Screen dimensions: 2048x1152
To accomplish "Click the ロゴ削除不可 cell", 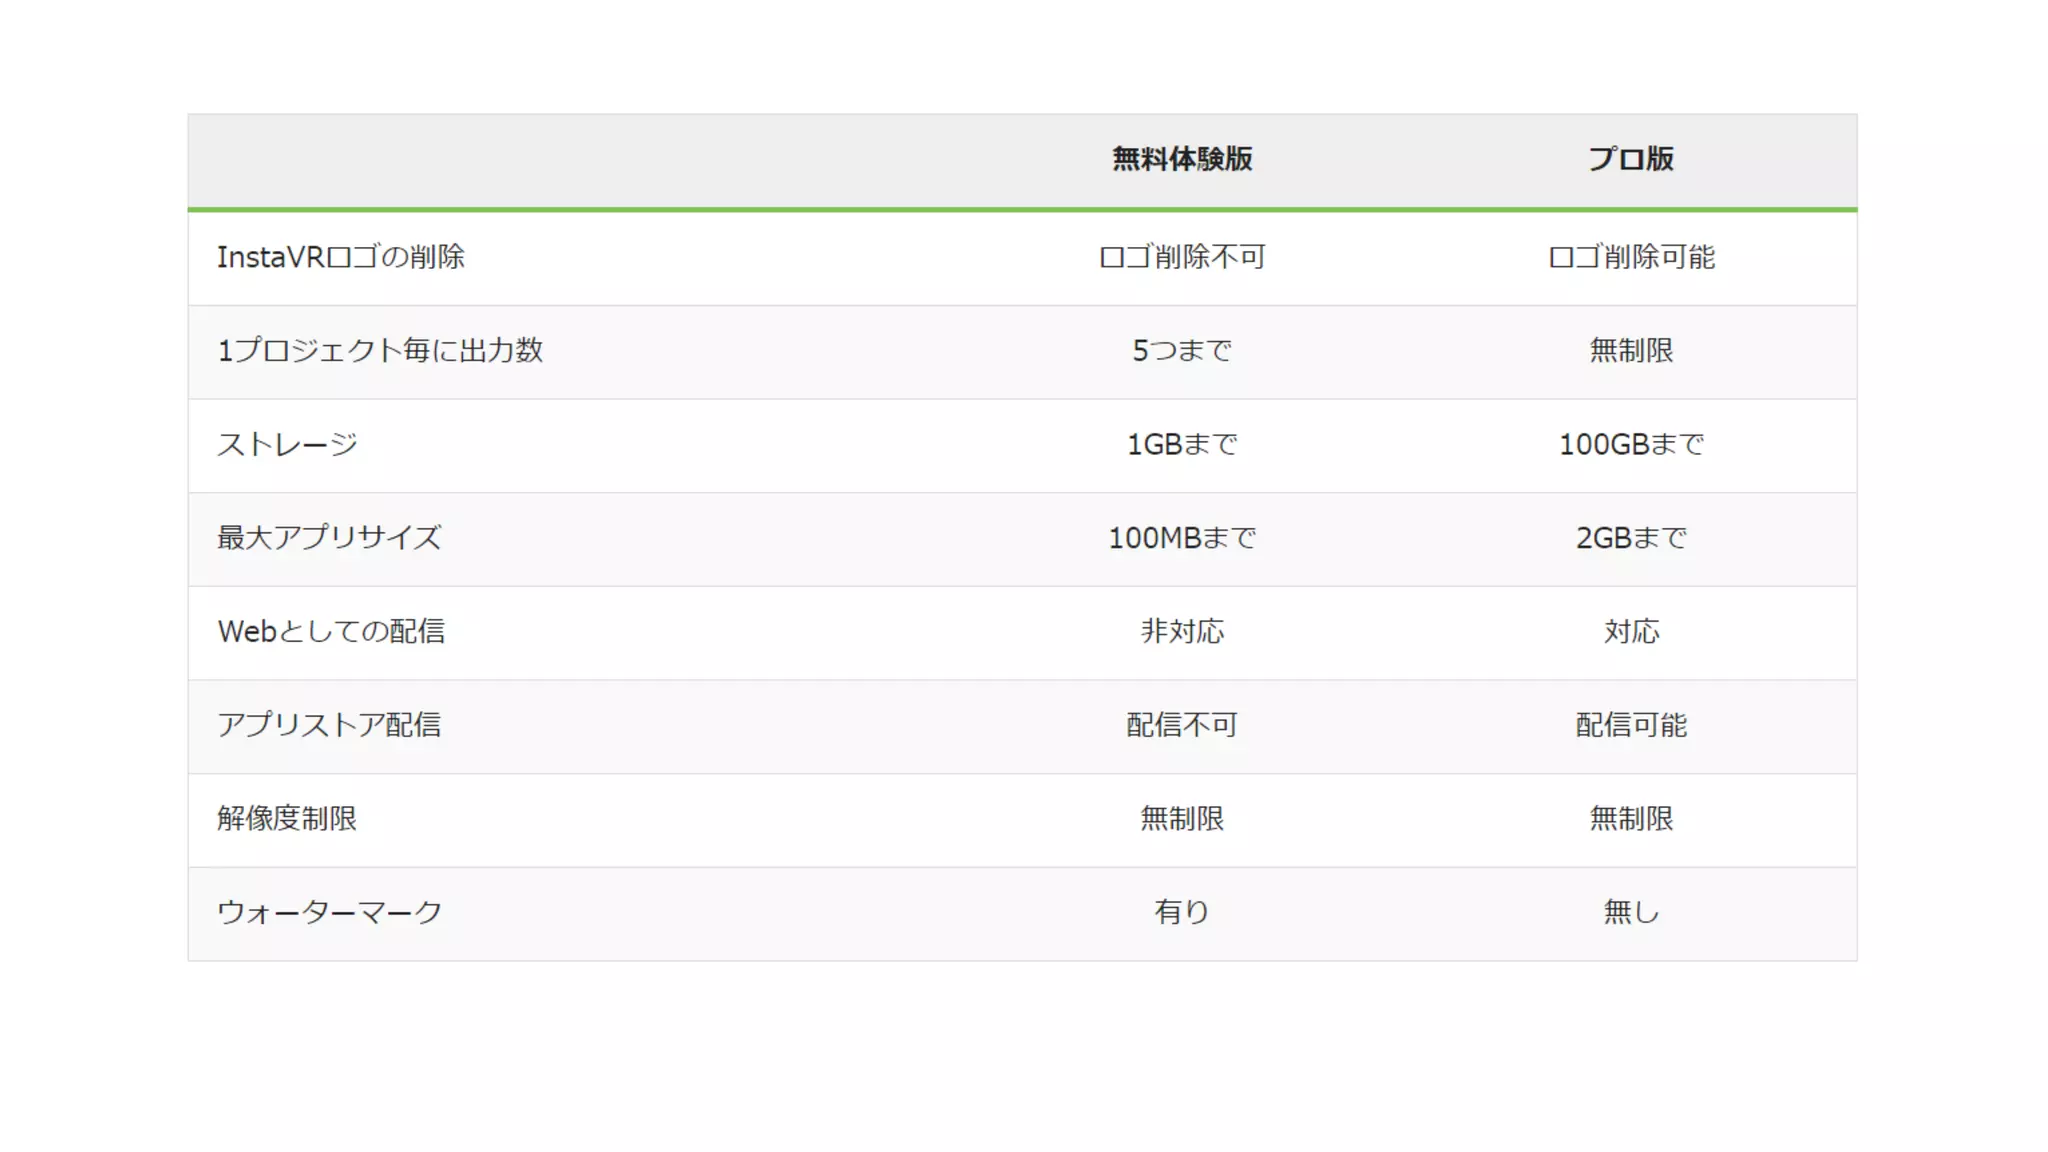I will 1182,257.
